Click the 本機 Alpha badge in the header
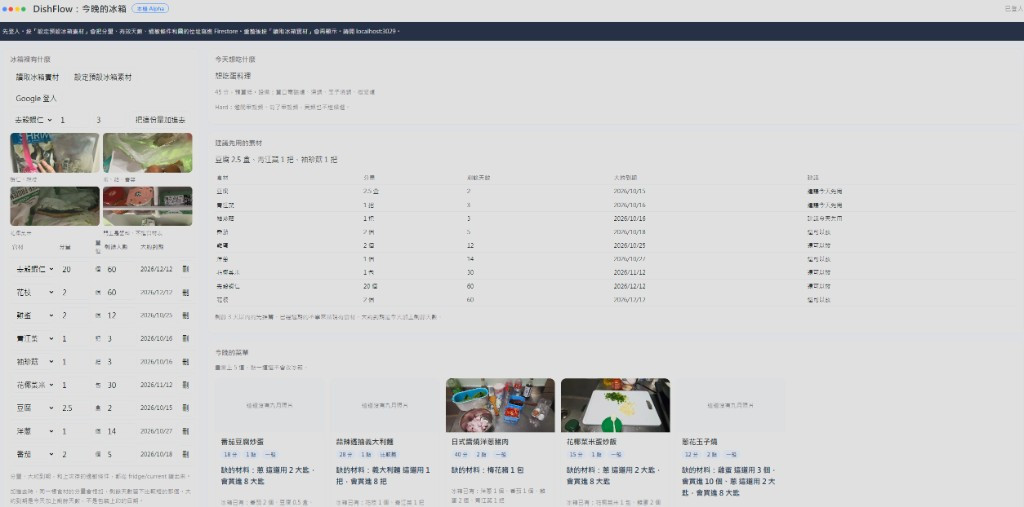 coord(150,8)
